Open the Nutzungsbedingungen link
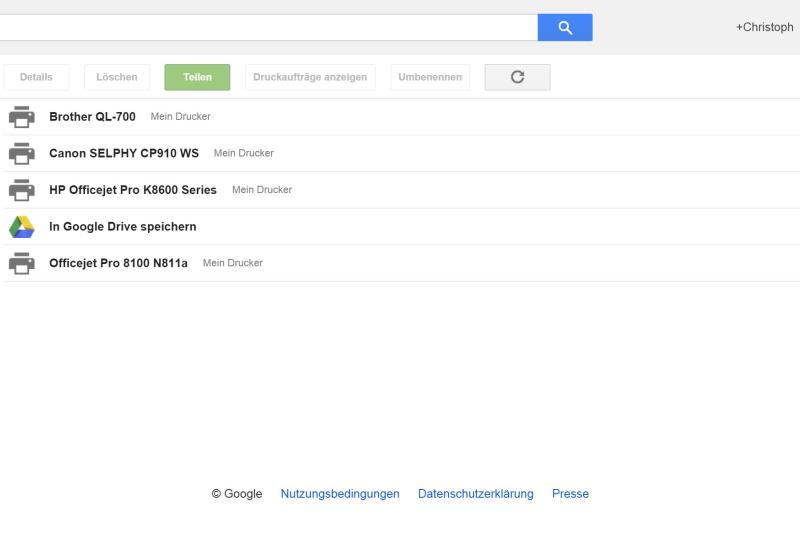800x560 pixels. click(340, 494)
